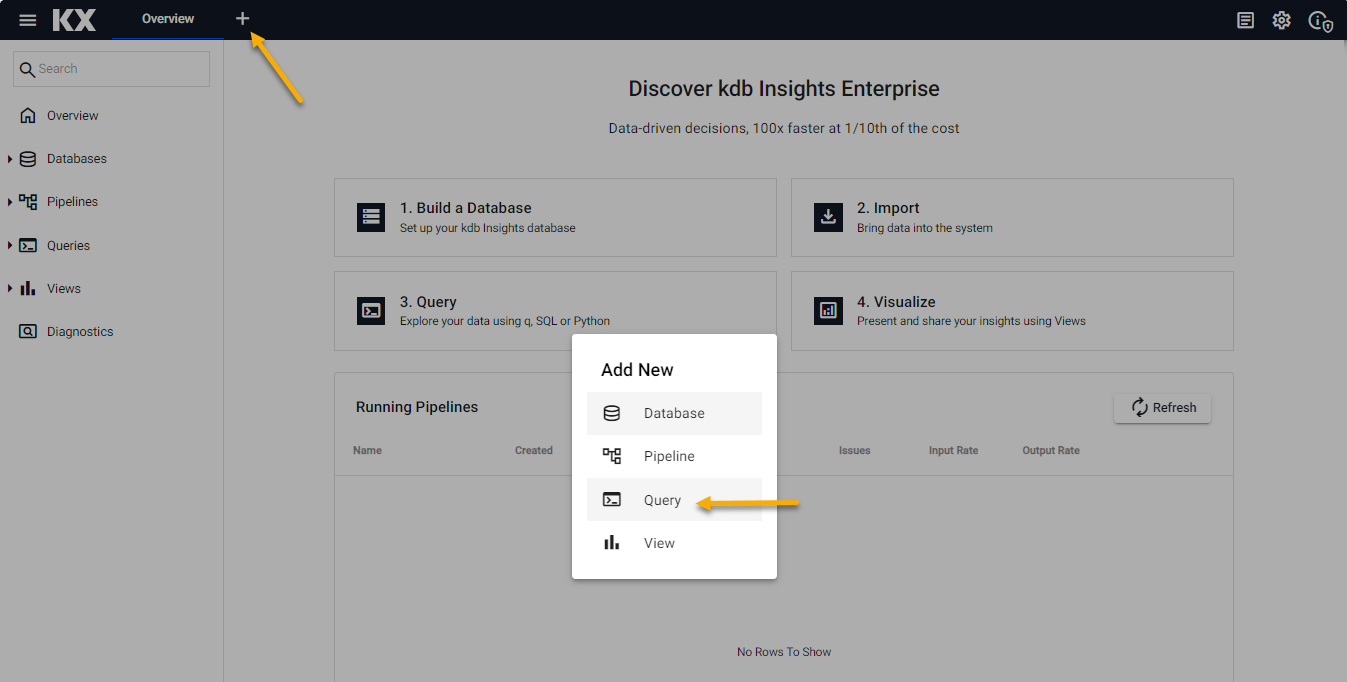This screenshot has width=1347, height=682.
Task: Open settings gear in header
Action: (1281, 20)
